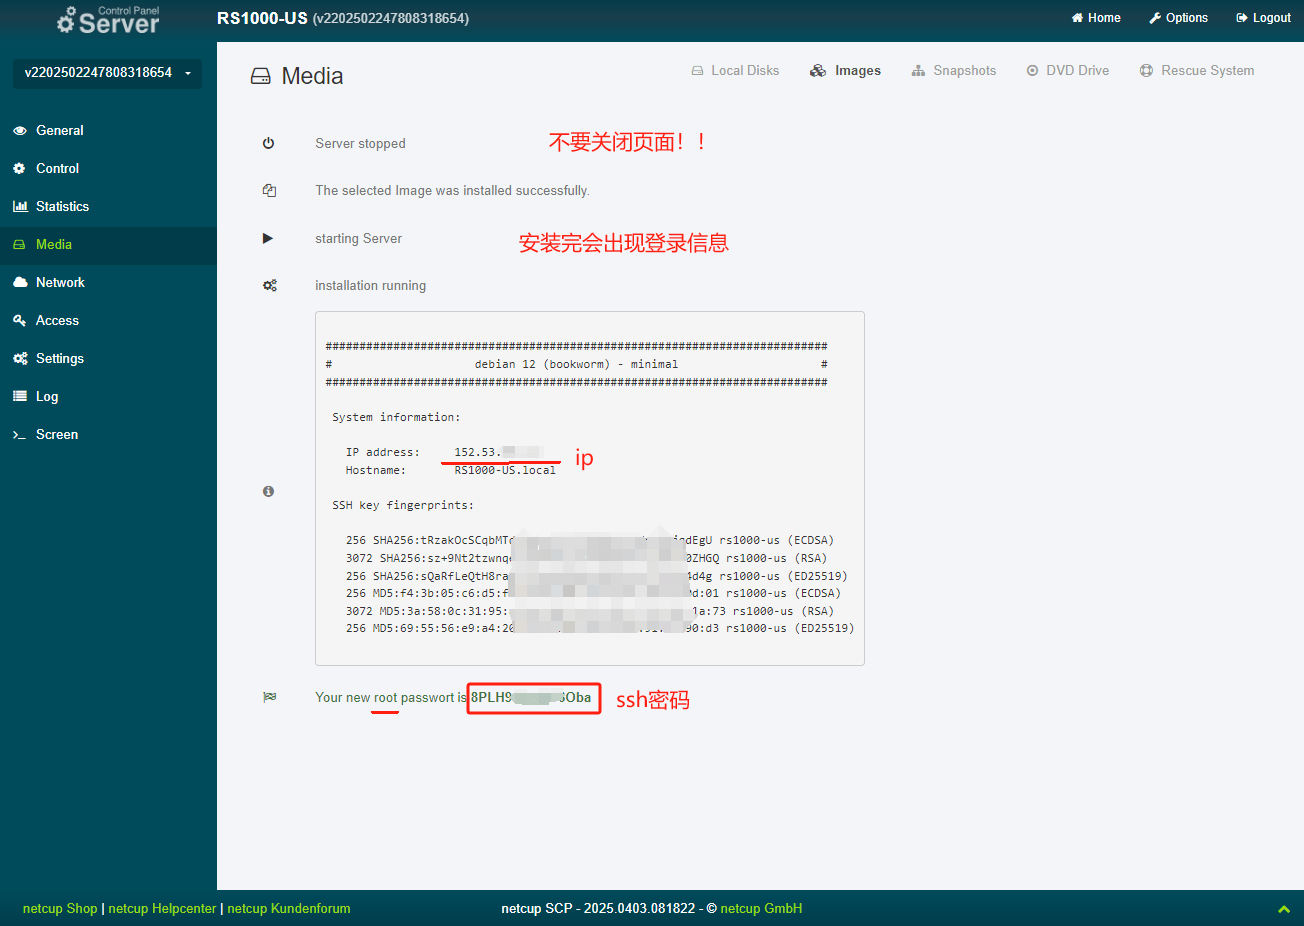This screenshot has width=1304, height=926.
Task: Click the scroll-to-top arrow in footer
Action: tap(1283, 909)
